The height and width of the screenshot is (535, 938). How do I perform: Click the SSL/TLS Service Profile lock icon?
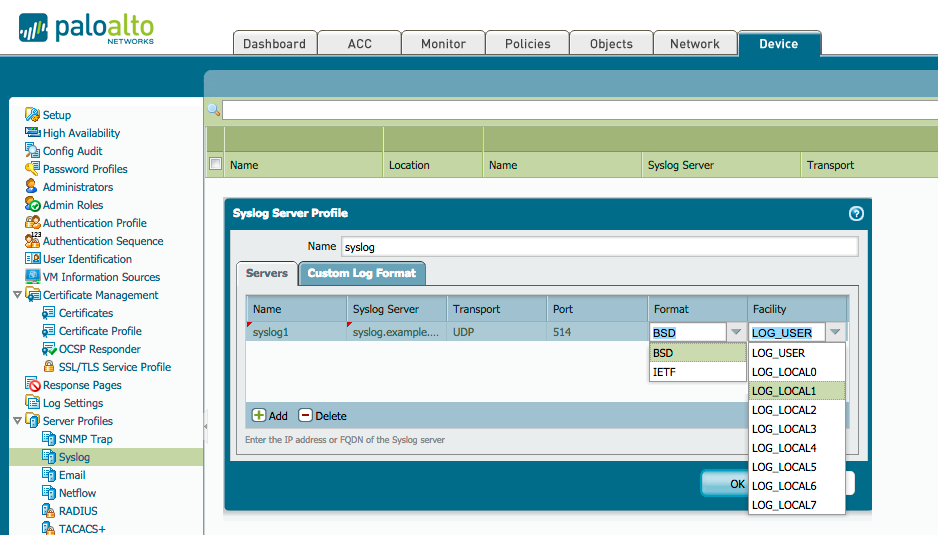(50, 367)
